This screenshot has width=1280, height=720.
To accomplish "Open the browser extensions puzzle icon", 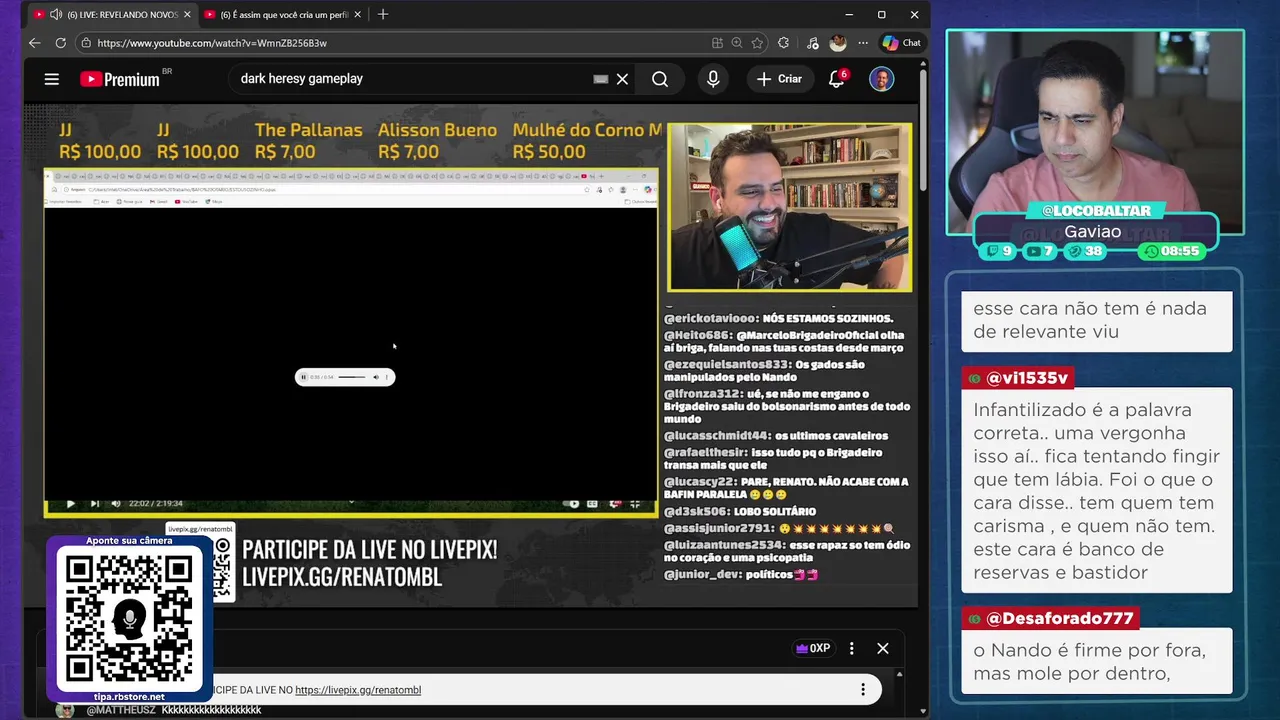I will click(784, 43).
